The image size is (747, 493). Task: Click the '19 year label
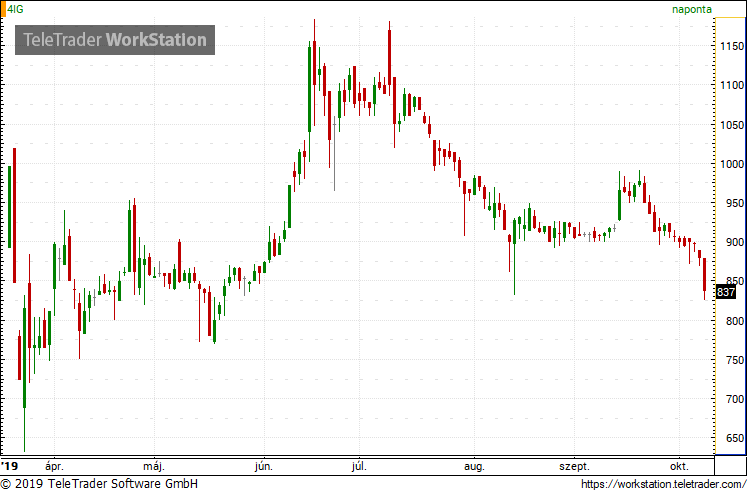coord(9,466)
